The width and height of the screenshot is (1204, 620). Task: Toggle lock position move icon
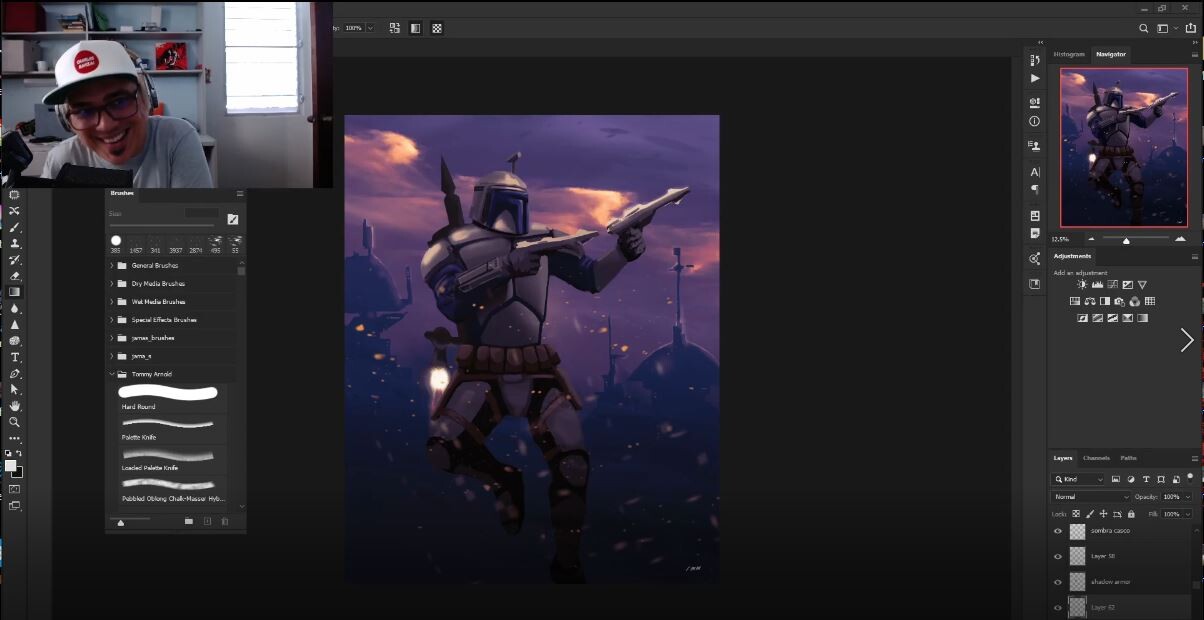[x=1103, y=513]
